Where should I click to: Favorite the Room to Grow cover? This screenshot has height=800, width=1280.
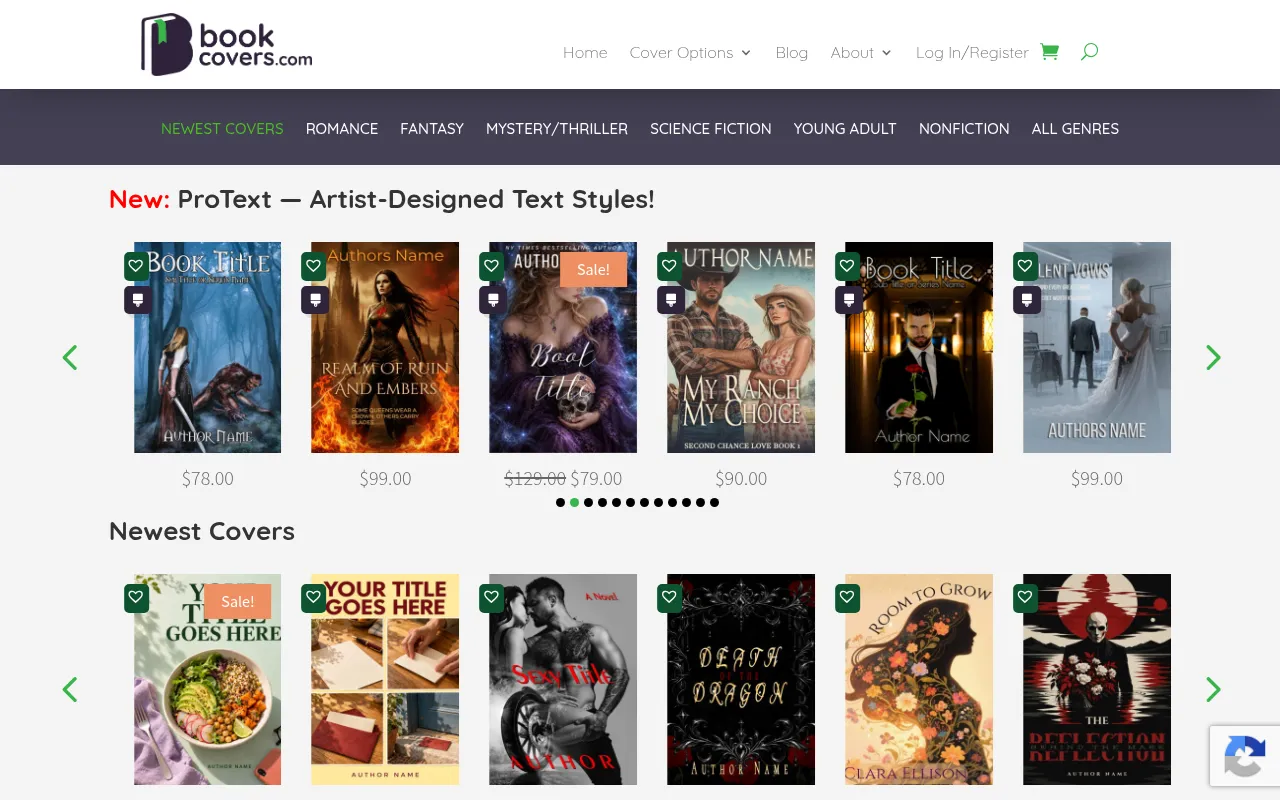[x=849, y=598]
